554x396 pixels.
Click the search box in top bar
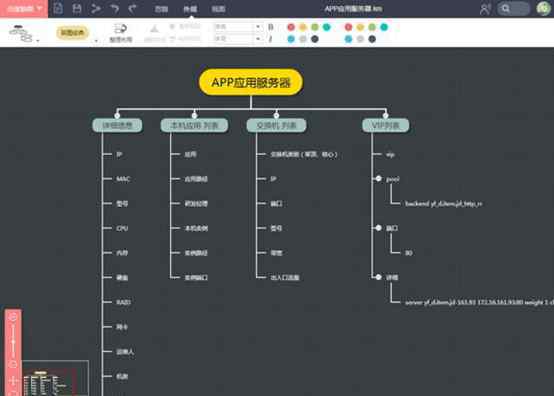click(513, 8)
